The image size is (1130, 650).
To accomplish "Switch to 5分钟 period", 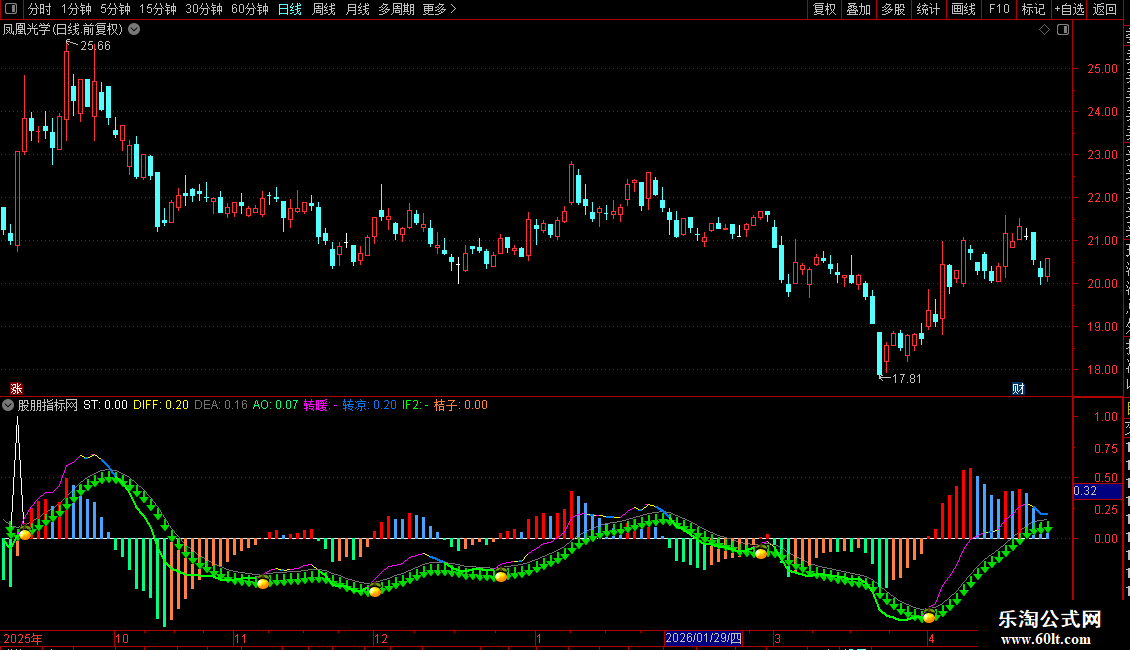I will coord(115,9).
